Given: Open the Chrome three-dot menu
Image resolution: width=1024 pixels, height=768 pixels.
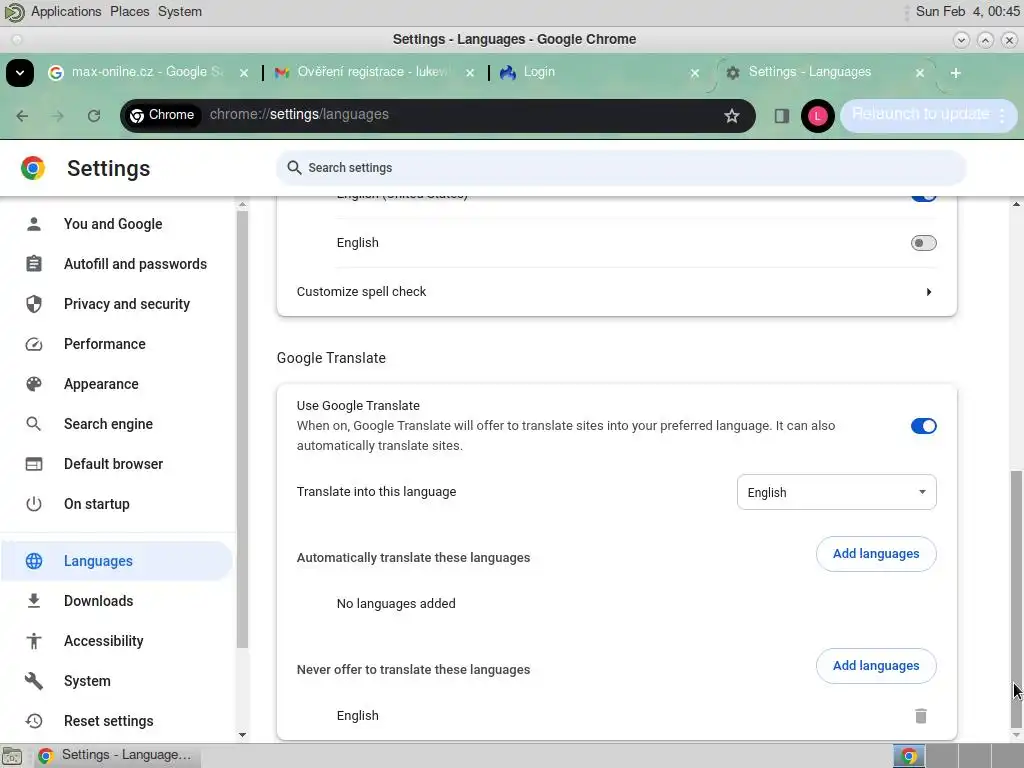Looking at the screenshot, I should pos(1002,115).
